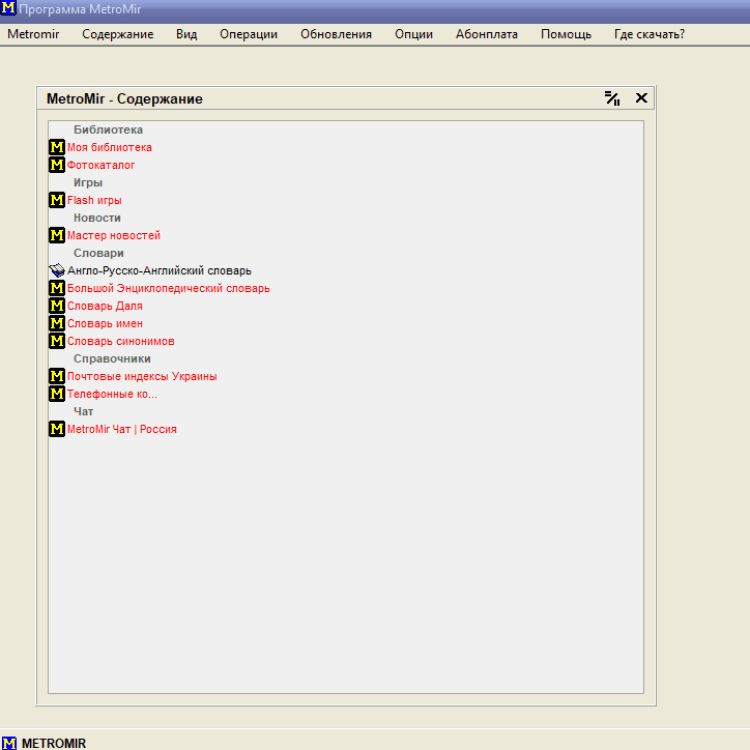This screenshot has width=750, height=750.
Task: Click the panel options icon next to close
Action: (612, 98)
